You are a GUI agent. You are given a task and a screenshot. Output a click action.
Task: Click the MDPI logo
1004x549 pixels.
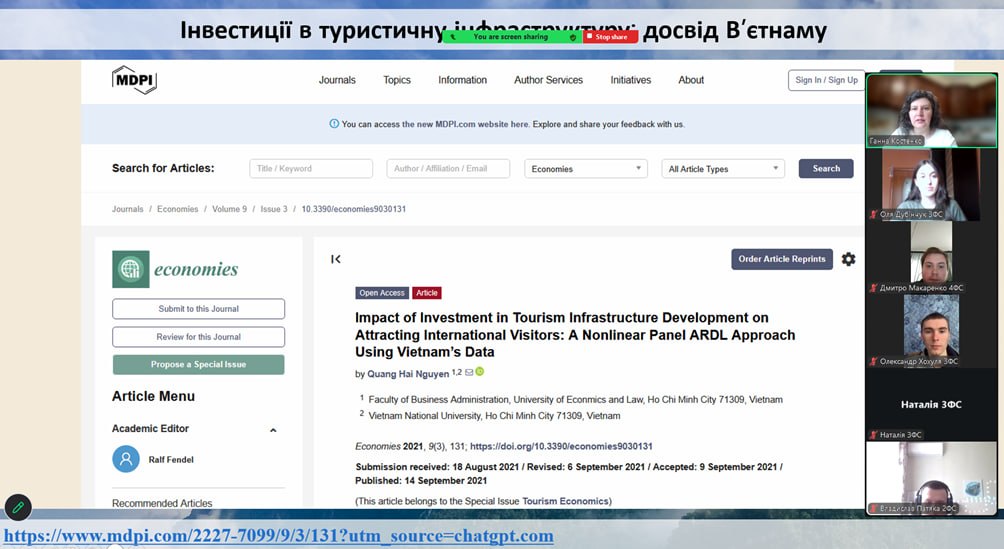point(133,80)
